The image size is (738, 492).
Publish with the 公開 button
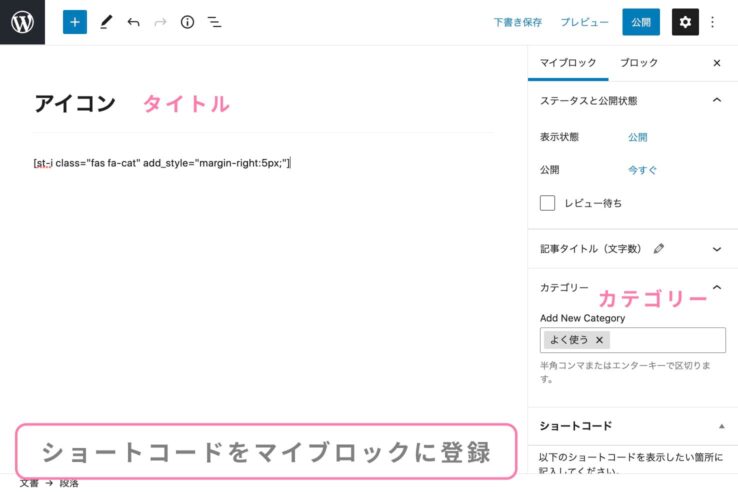point(641,22)
